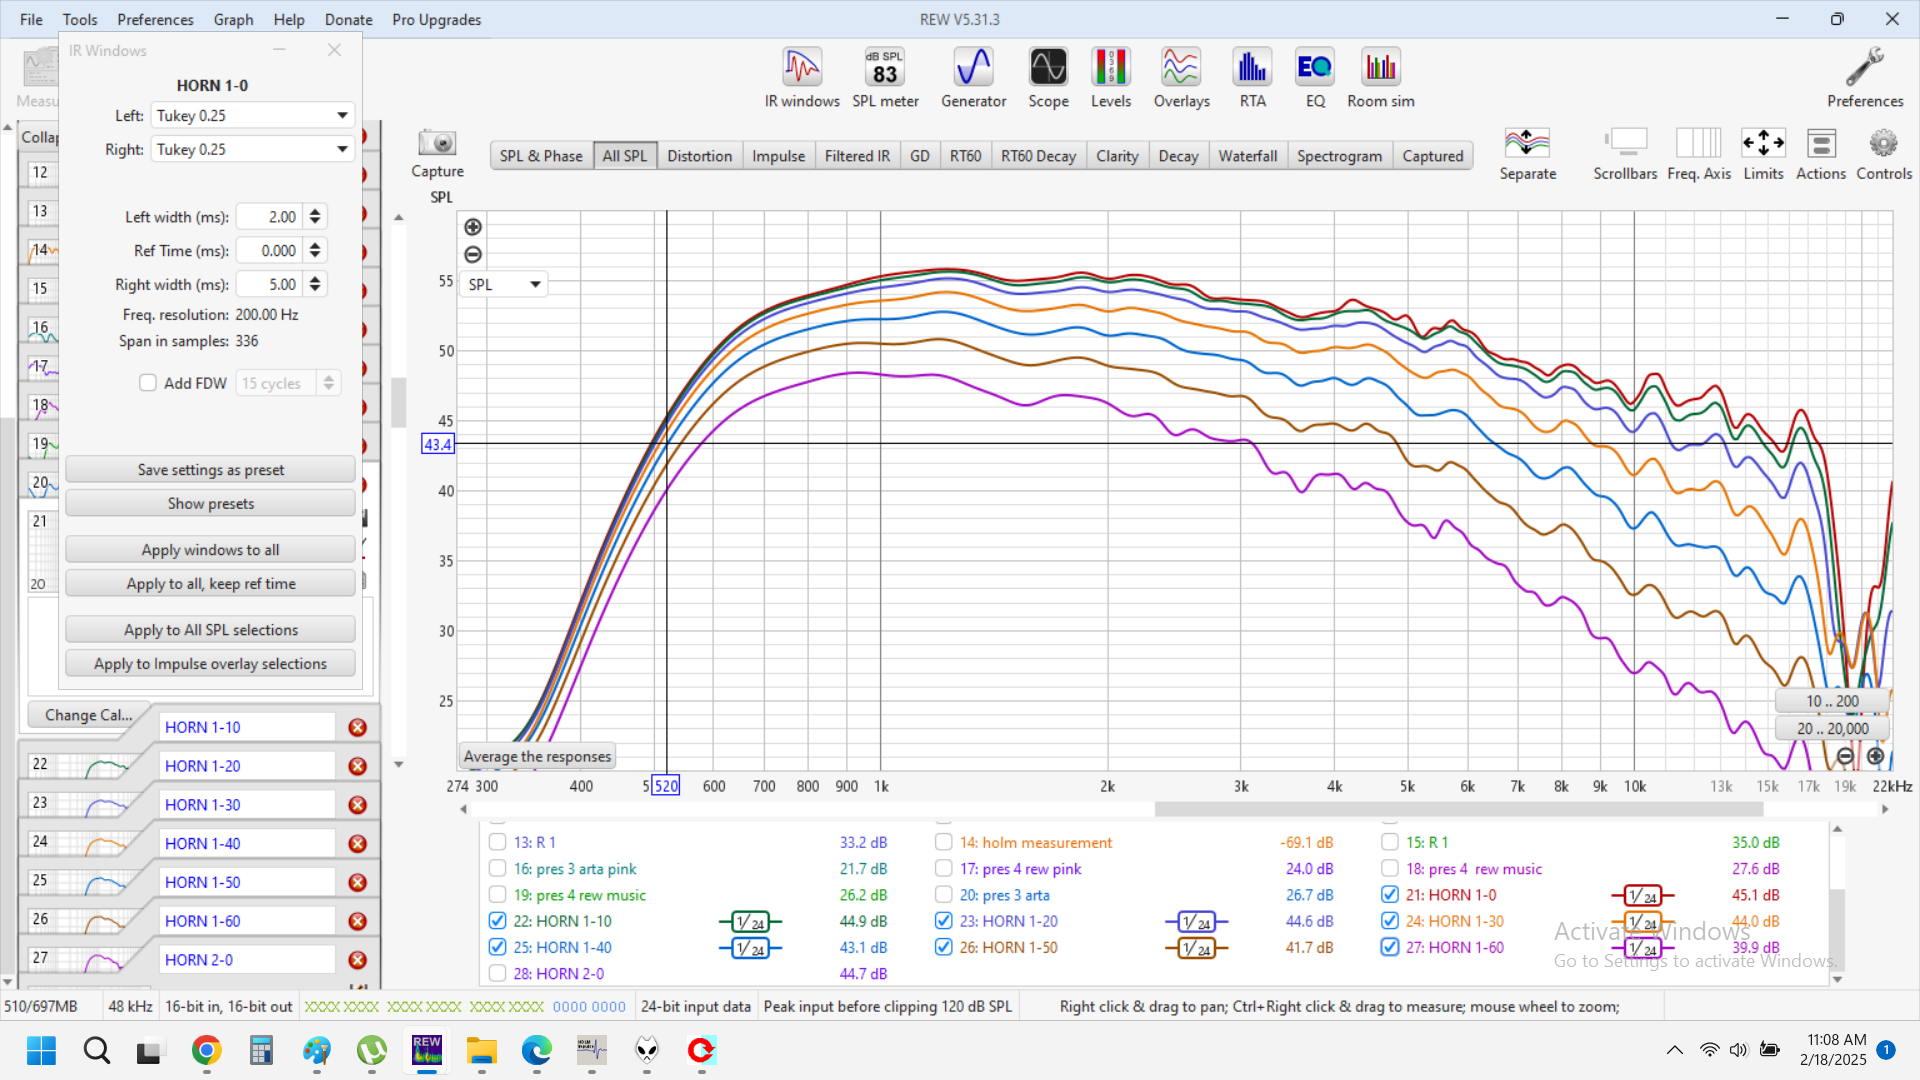This screenshot has height=1080, width=1920.
Task: Switch to Distortion tab
Action: 699,156
